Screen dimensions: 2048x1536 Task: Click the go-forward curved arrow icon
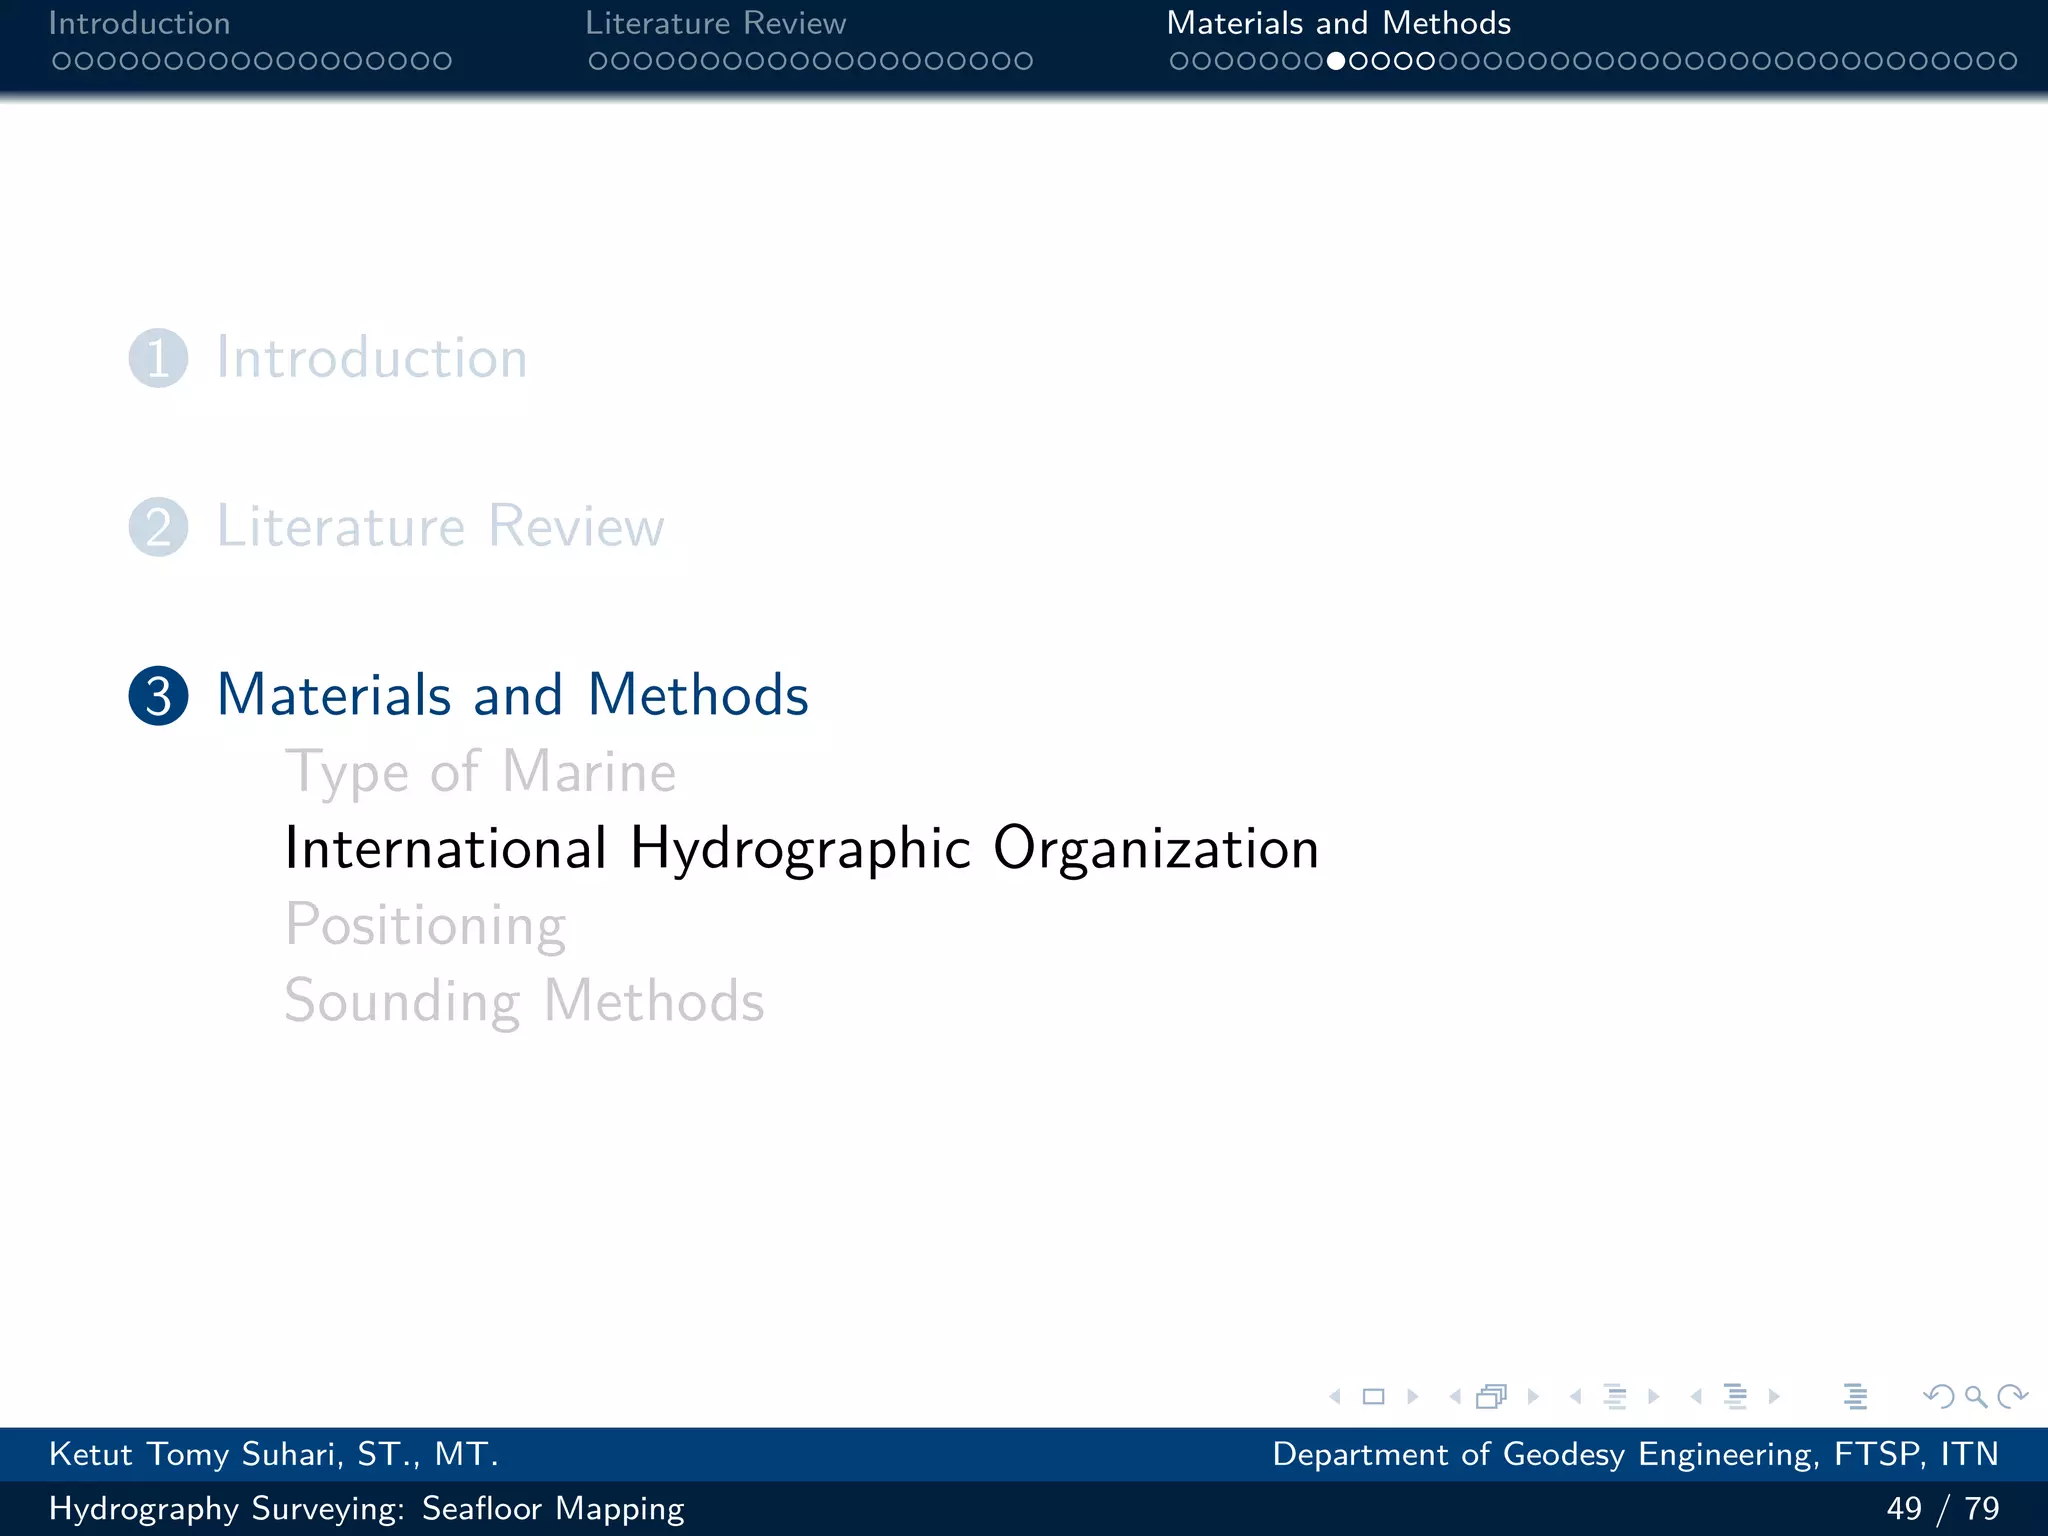pos(2012,1396)
